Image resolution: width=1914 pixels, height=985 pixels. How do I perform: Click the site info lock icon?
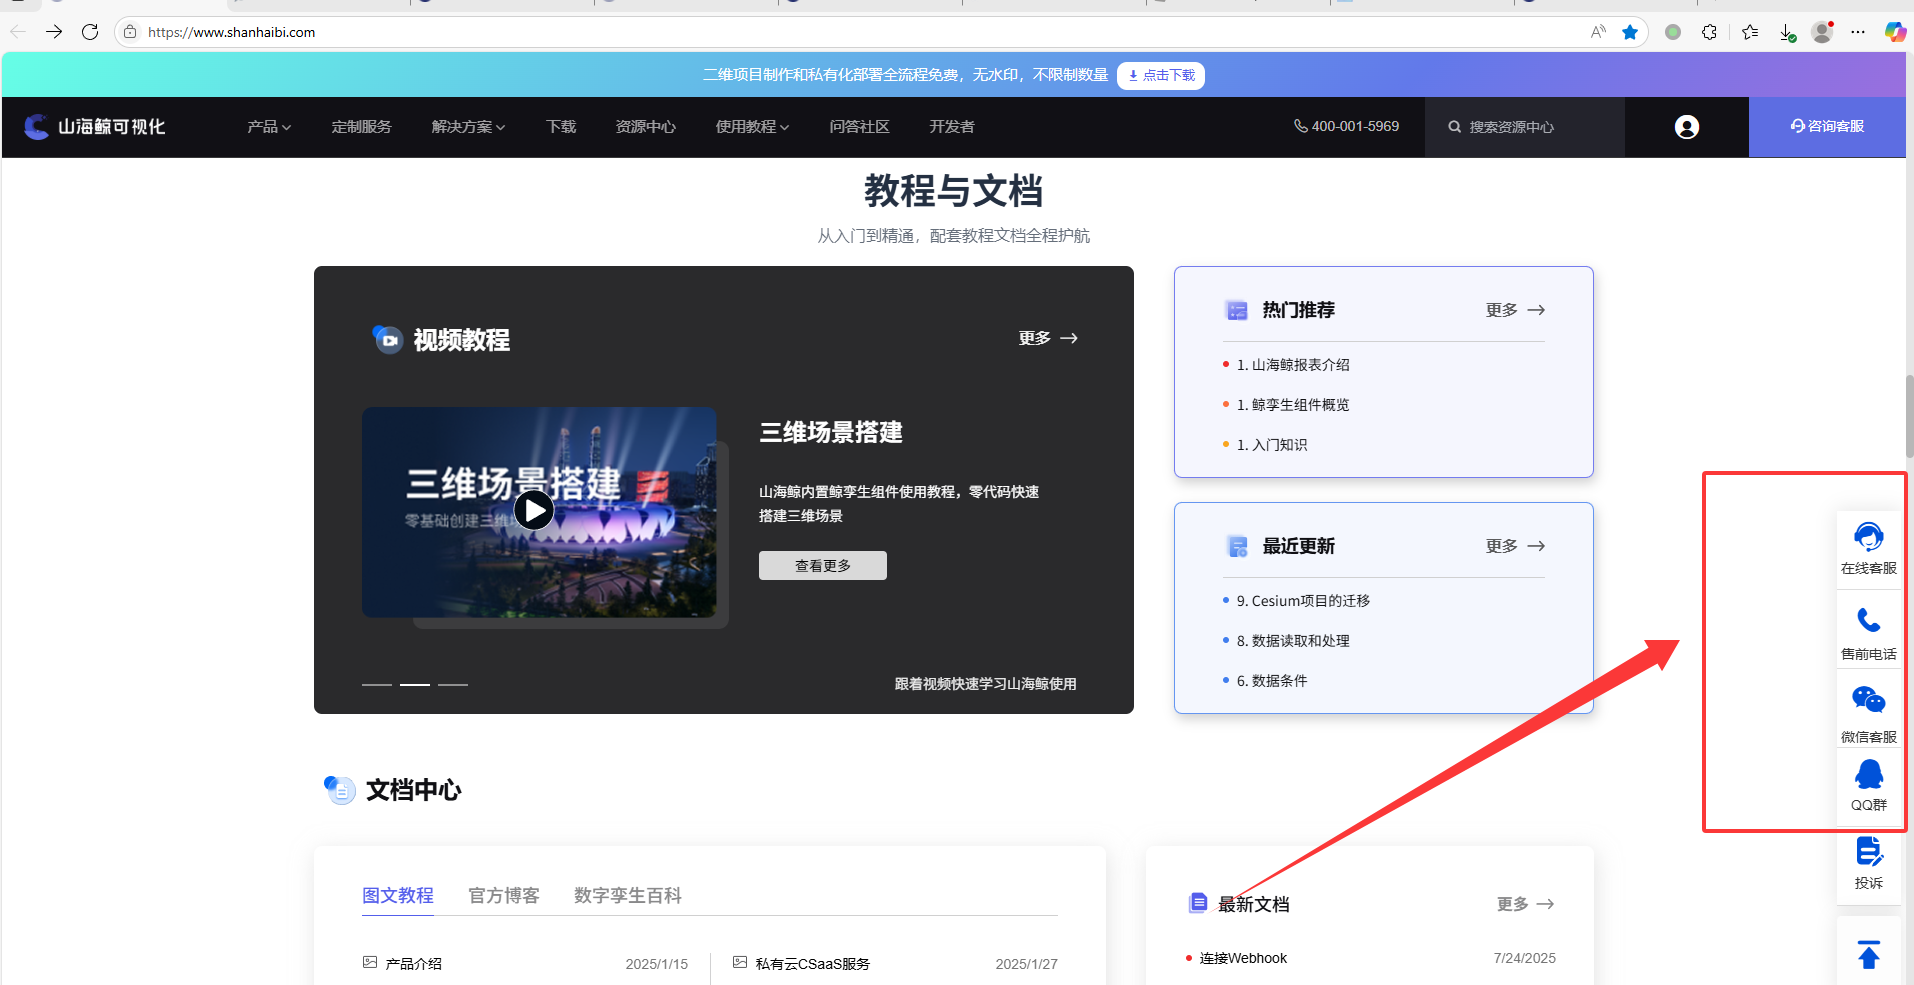coord(130,32)
